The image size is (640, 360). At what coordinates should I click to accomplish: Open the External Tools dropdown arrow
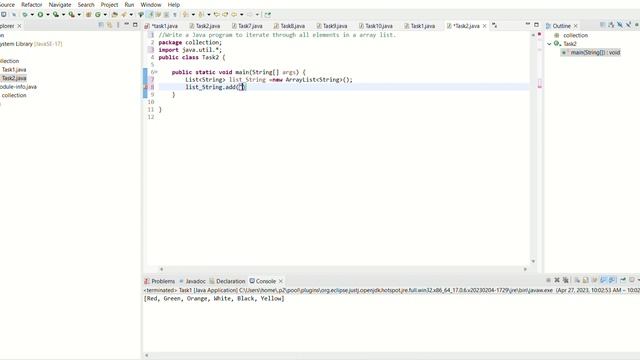[79, 15]
